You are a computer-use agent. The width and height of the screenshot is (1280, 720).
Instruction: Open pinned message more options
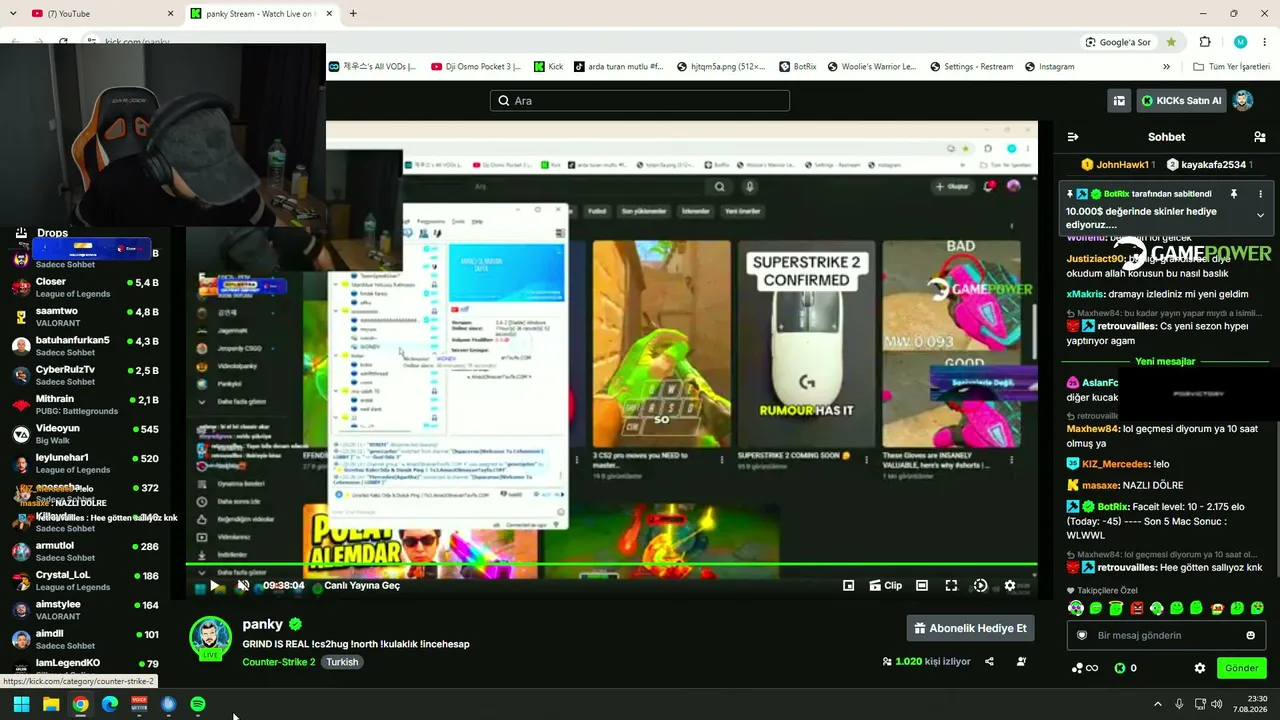[x=1260, y=194]
